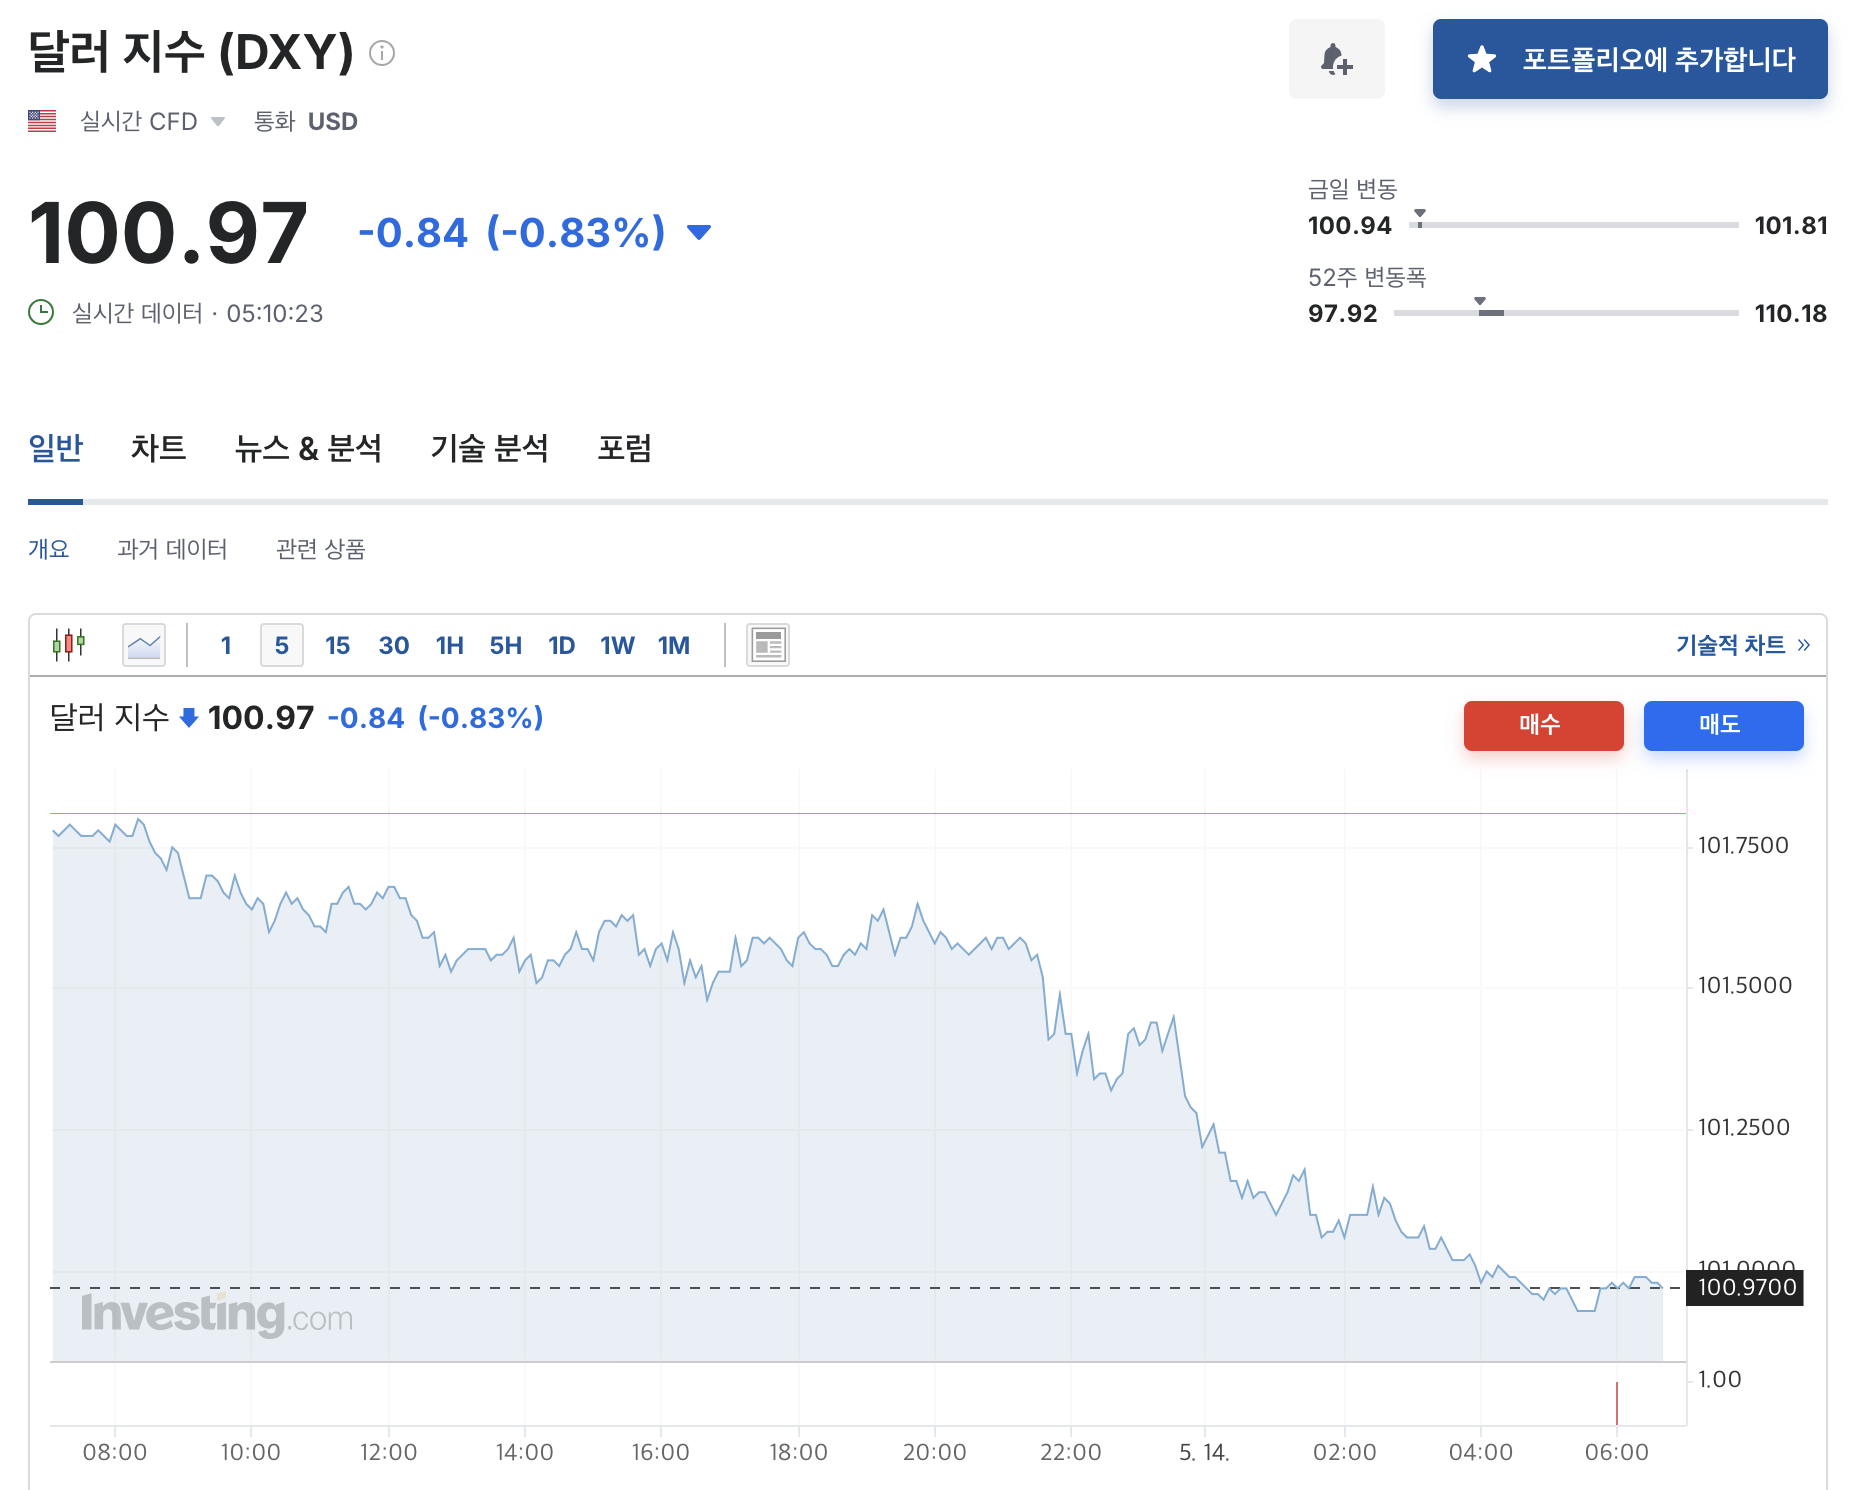This screenshot has width=1856, height=1490.
Task: Click the day high value 101.81
Action: (1790, 225)
